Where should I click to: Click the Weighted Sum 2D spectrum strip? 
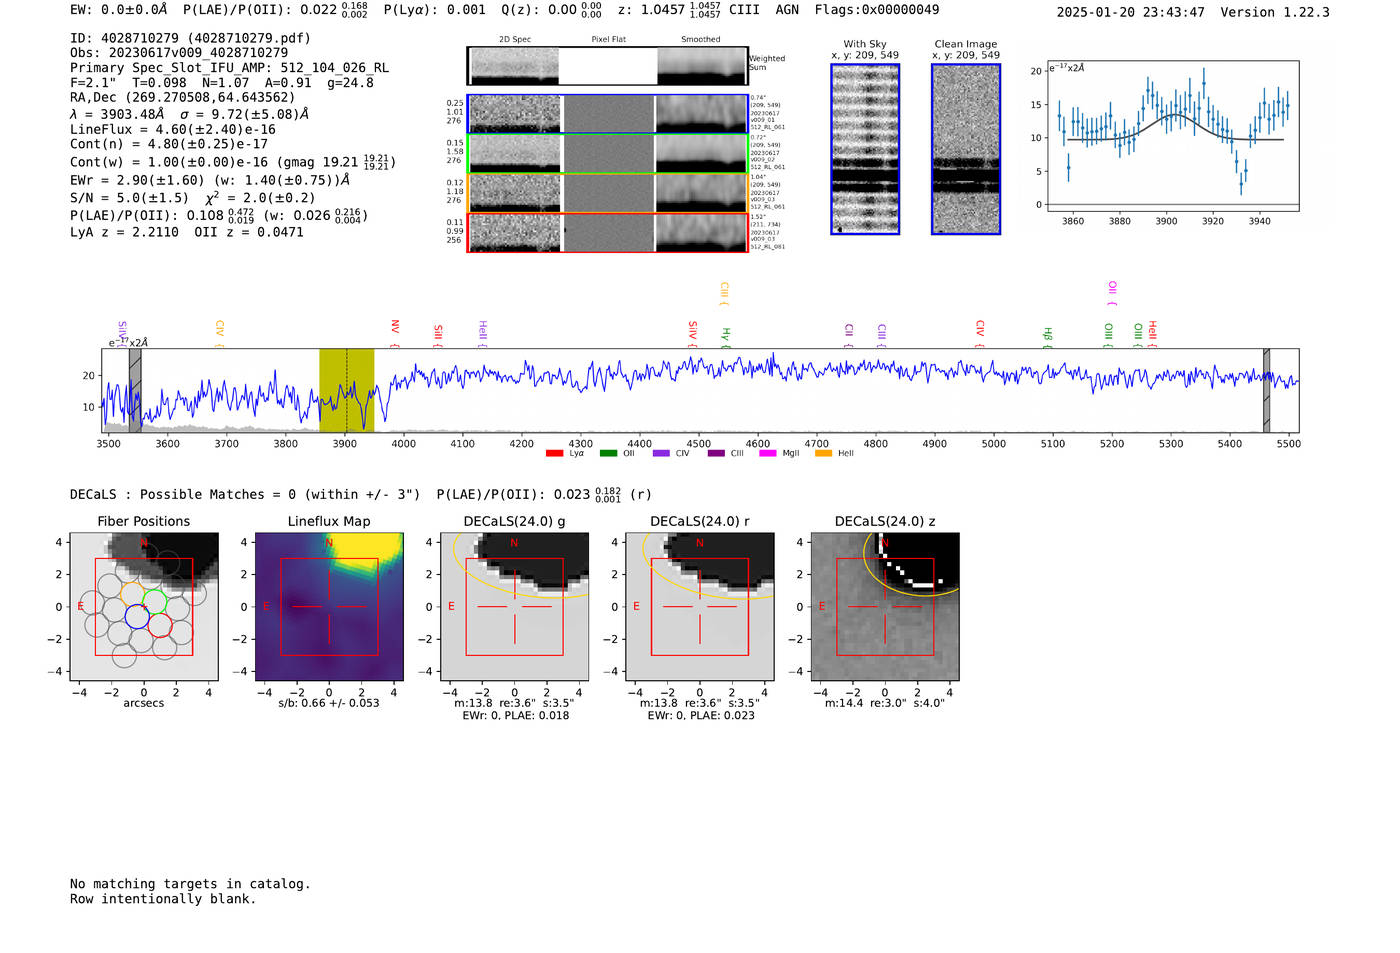click(608, 66)
